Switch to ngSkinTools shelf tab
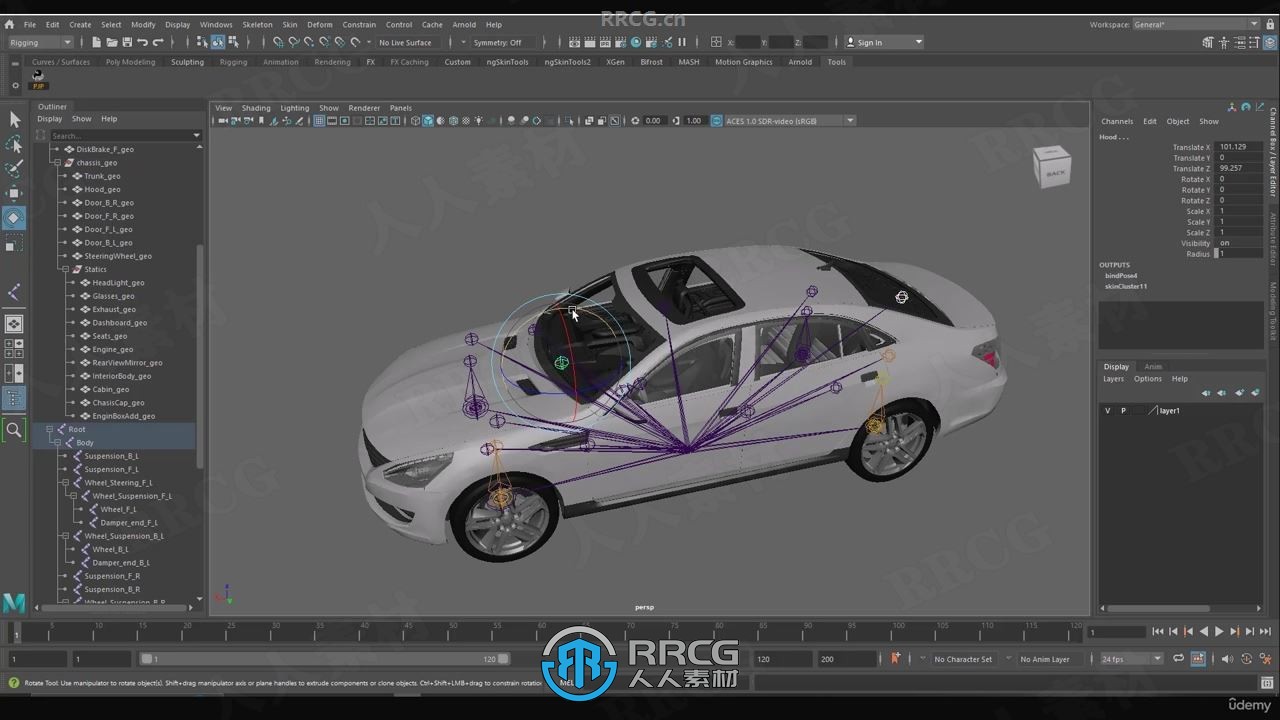This screenshot has width=1280, height=720. [507, 62]
